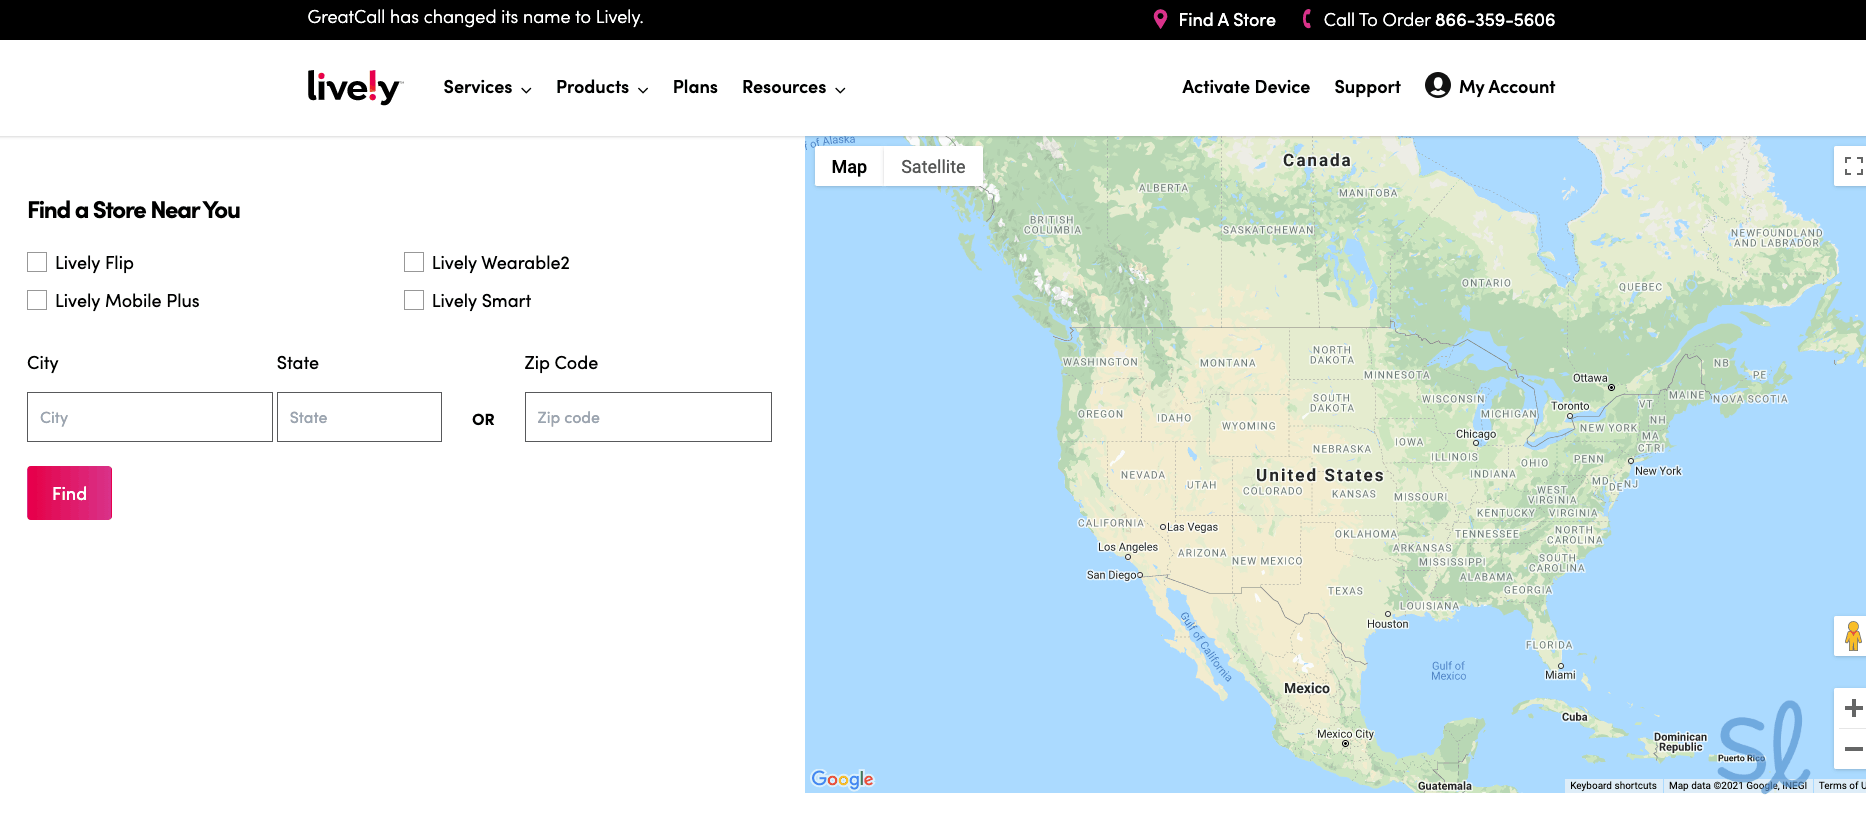Select the Street View pegman icon
This screenshot has width=1866, height=818.
coord(1852,636)
